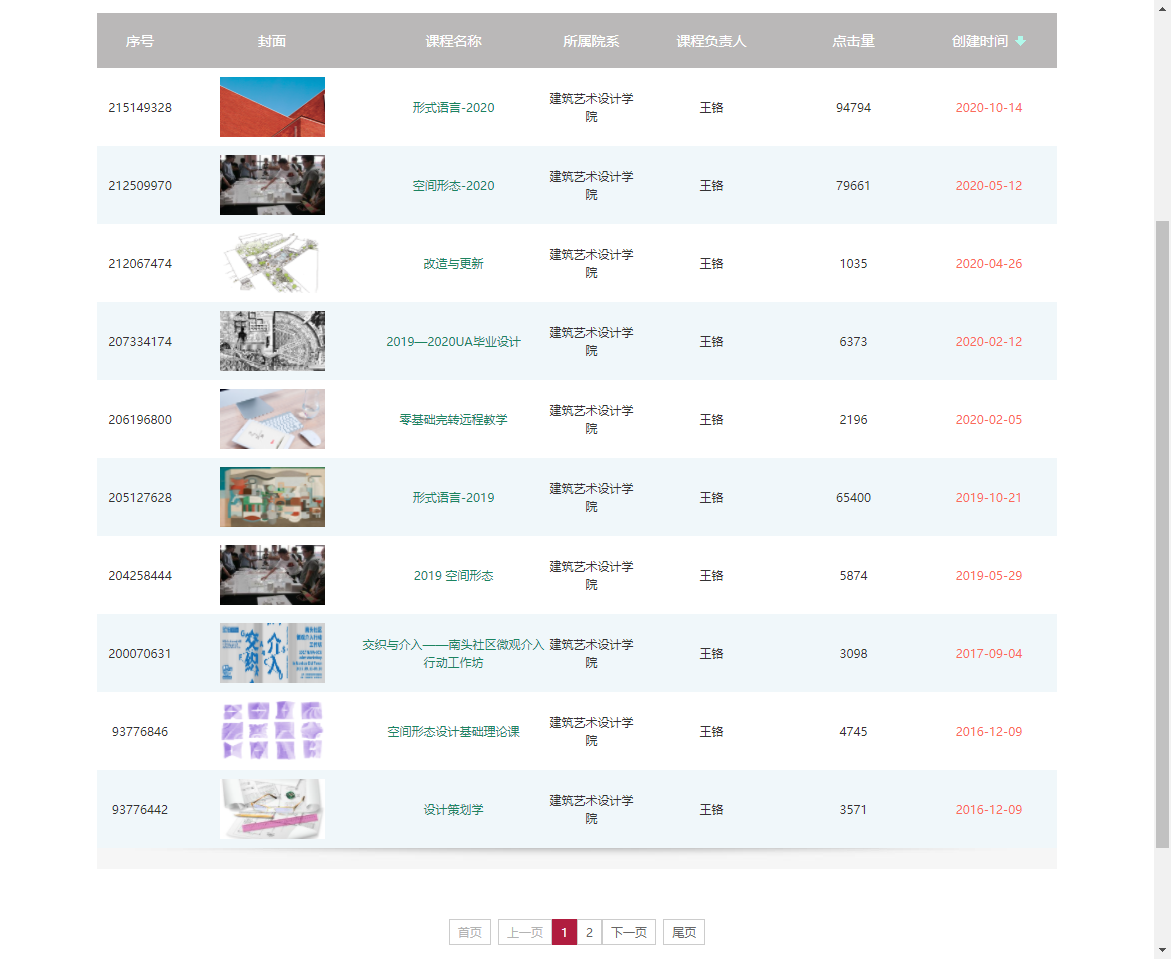Select course ID 206196800

[140, 420]
